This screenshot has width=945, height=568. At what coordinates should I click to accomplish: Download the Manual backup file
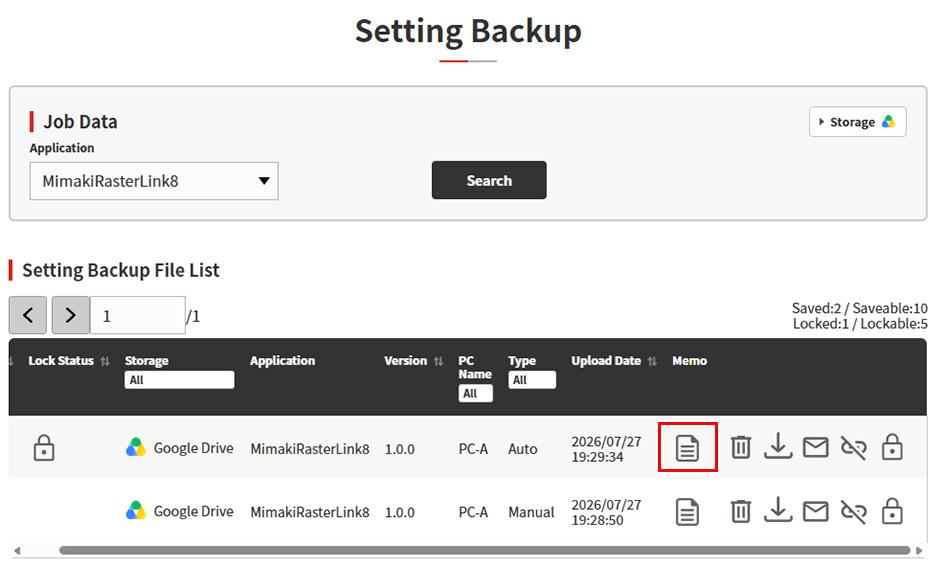(x=778, y=510)
